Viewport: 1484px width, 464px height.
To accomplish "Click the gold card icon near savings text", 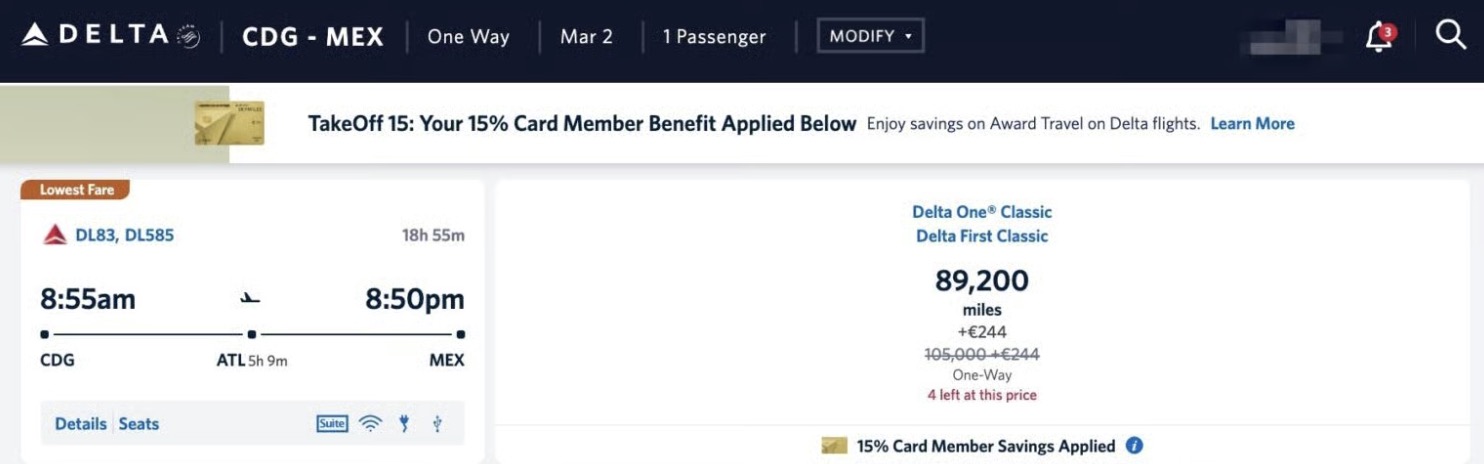I will point(834,446).
